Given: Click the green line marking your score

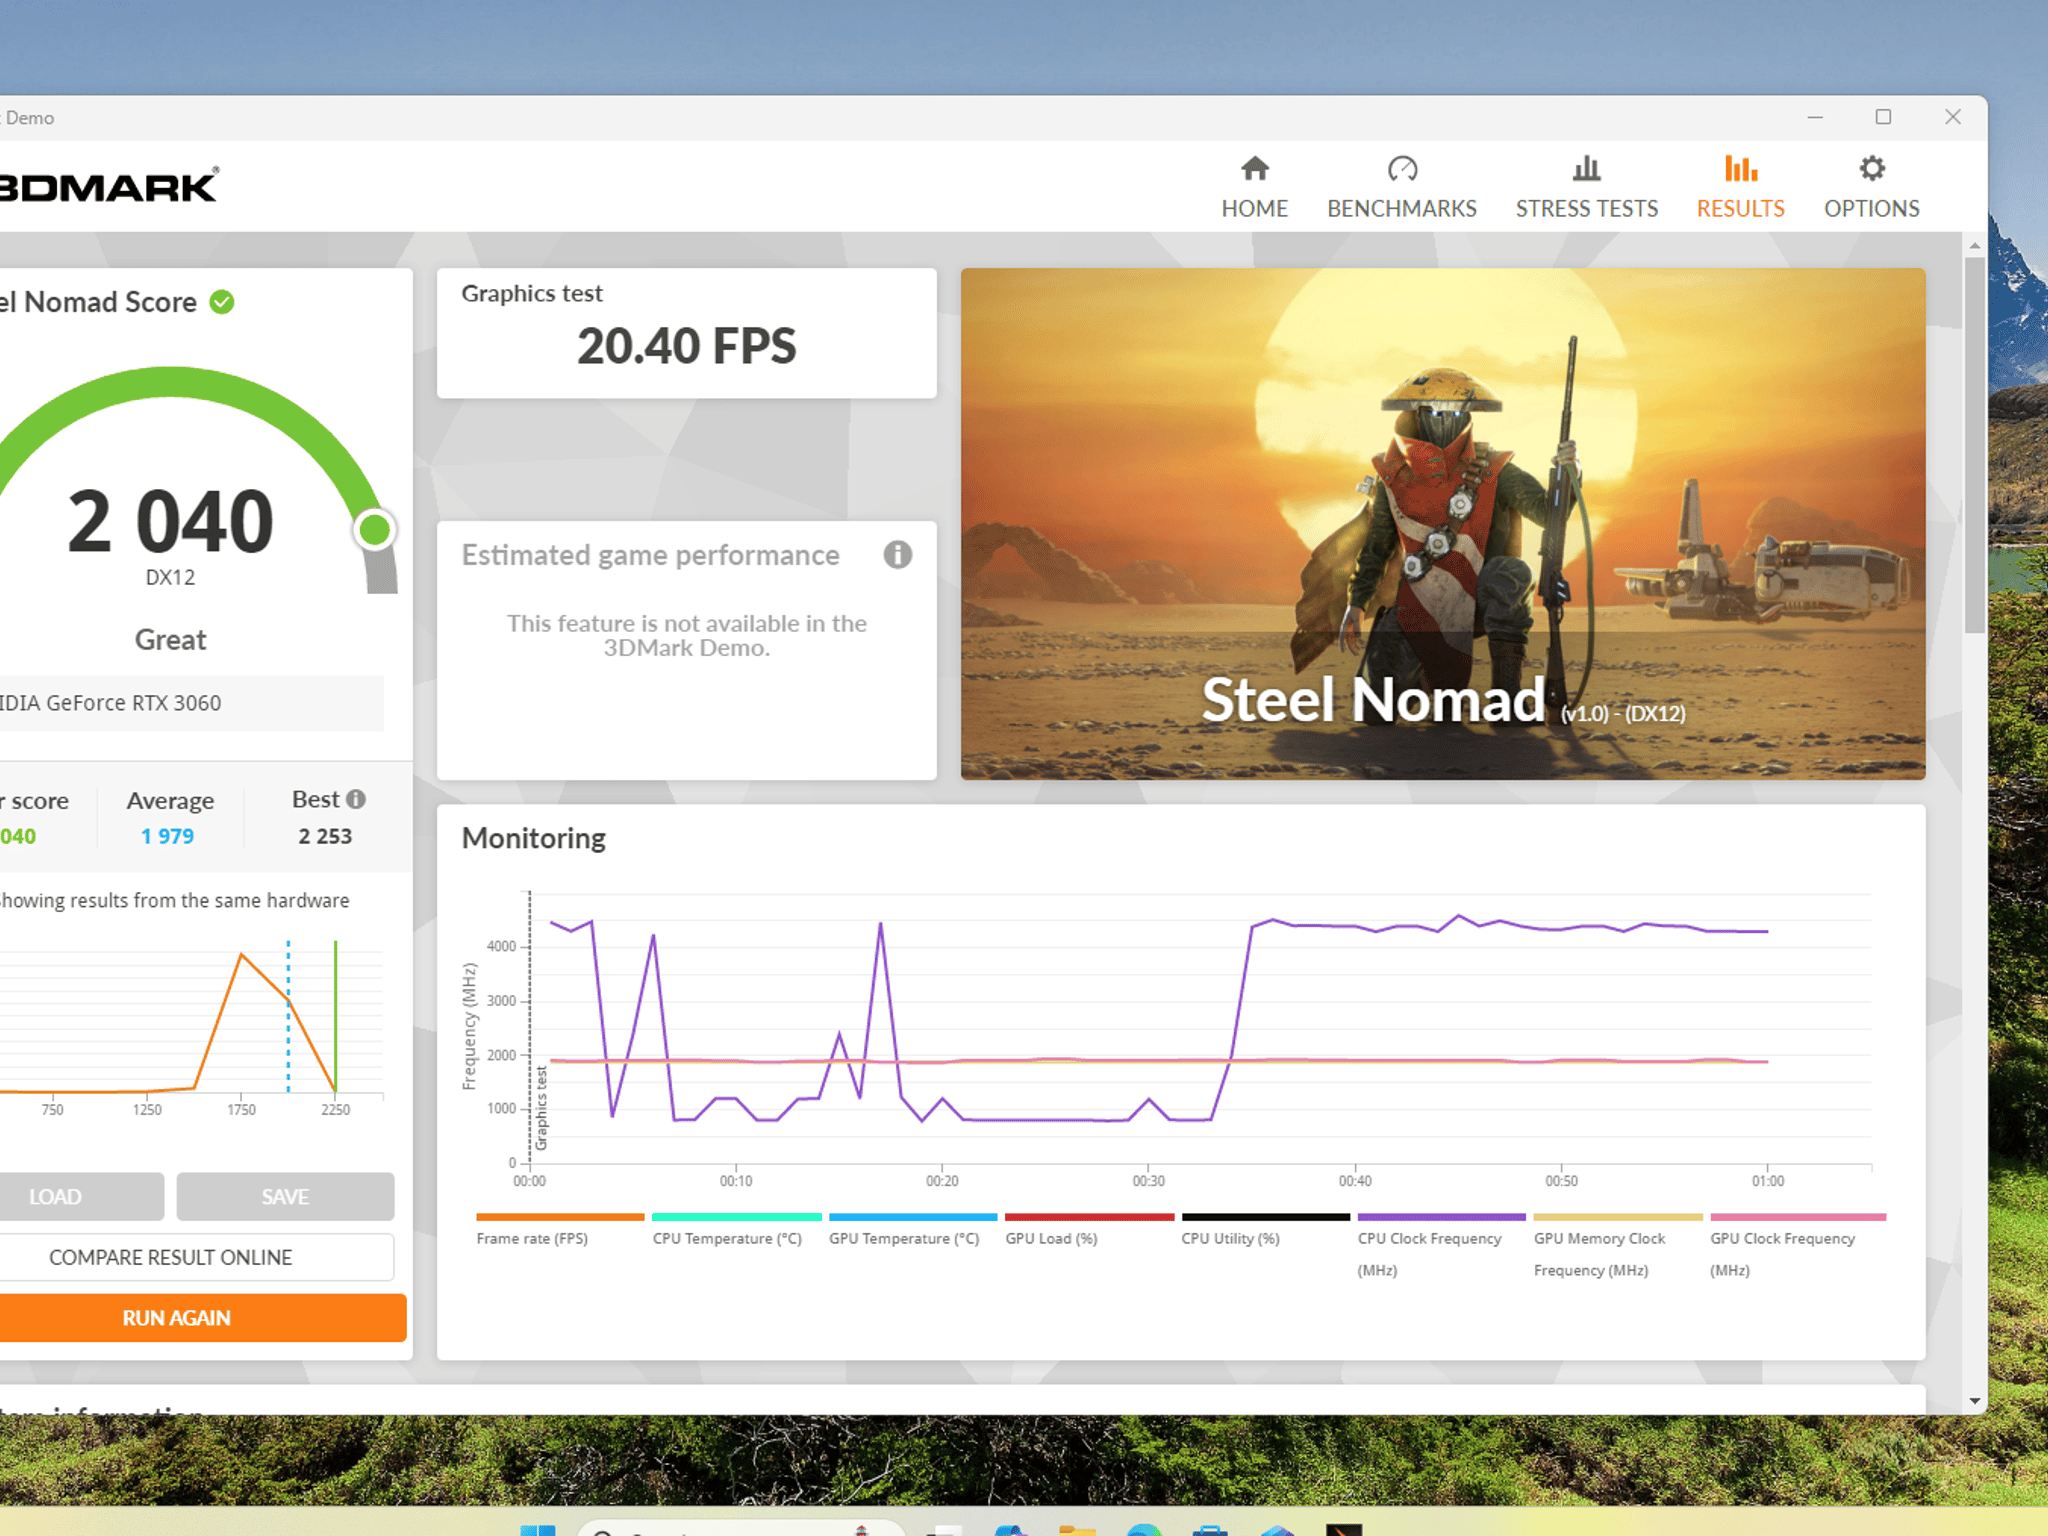Looking at the screenshot, I should tap(336, 1015).
